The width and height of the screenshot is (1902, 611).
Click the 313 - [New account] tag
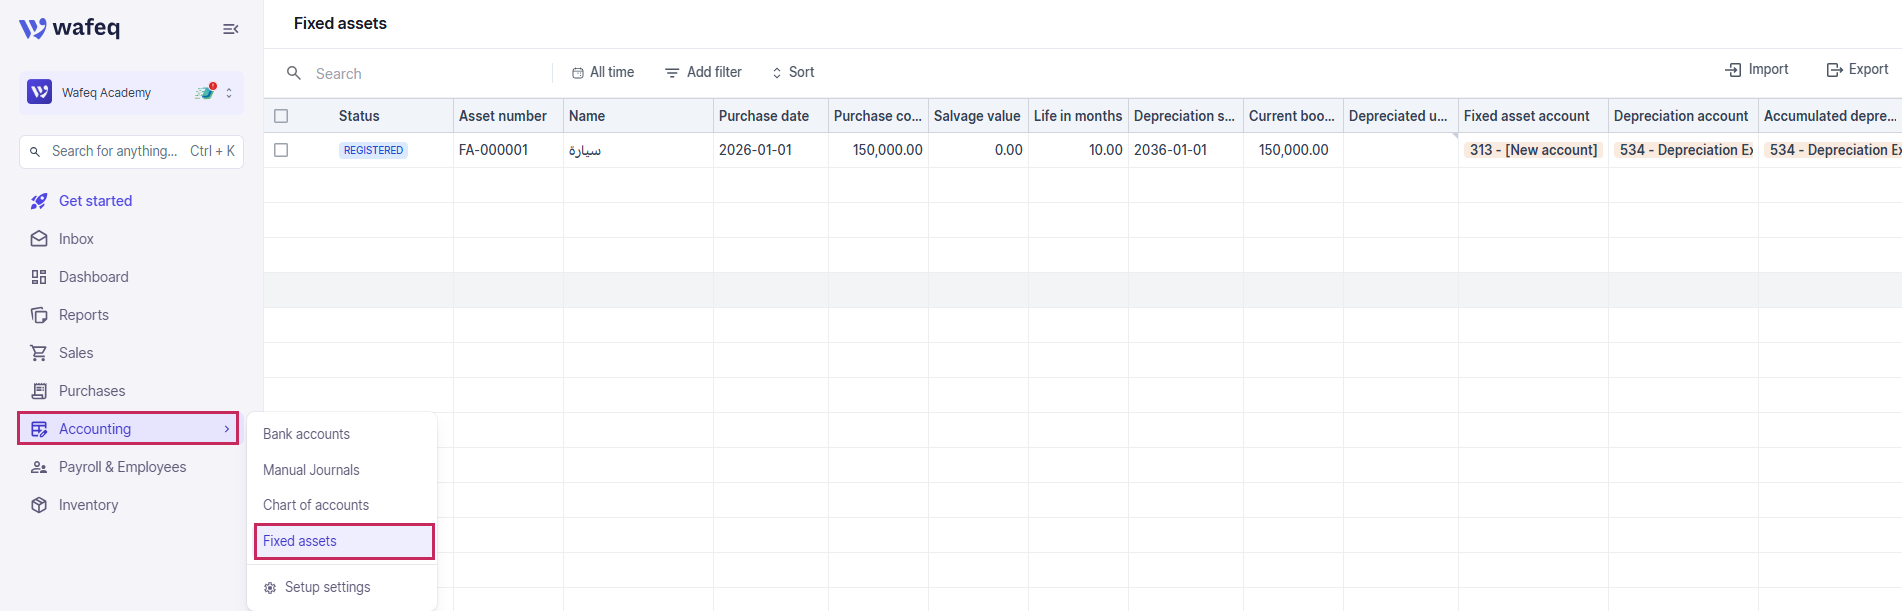coord(1533,150)
